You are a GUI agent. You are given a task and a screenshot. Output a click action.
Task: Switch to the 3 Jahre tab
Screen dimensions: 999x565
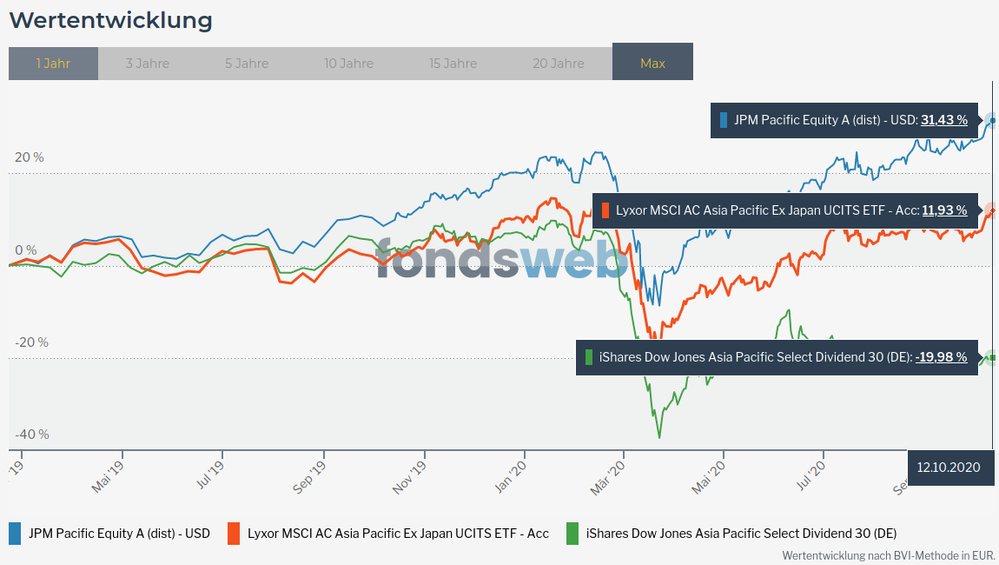(147, 63)
